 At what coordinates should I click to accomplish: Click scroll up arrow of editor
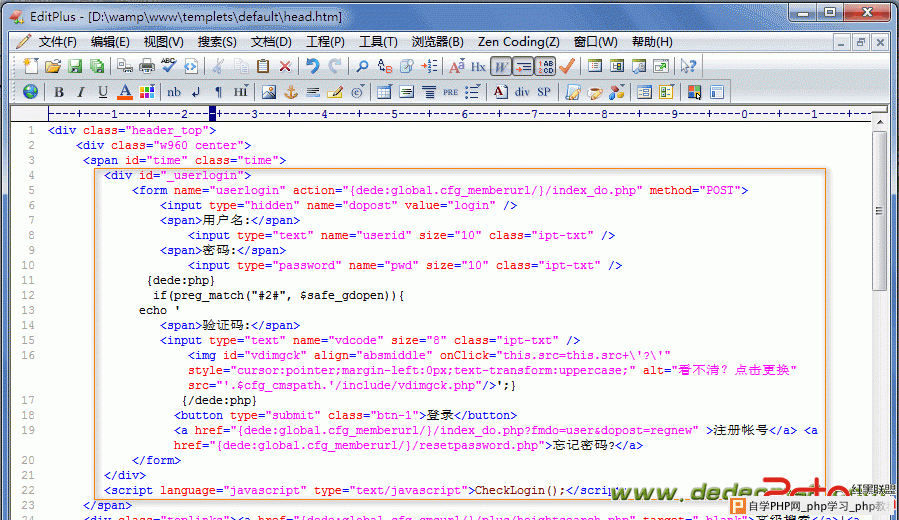click(879, 122)
